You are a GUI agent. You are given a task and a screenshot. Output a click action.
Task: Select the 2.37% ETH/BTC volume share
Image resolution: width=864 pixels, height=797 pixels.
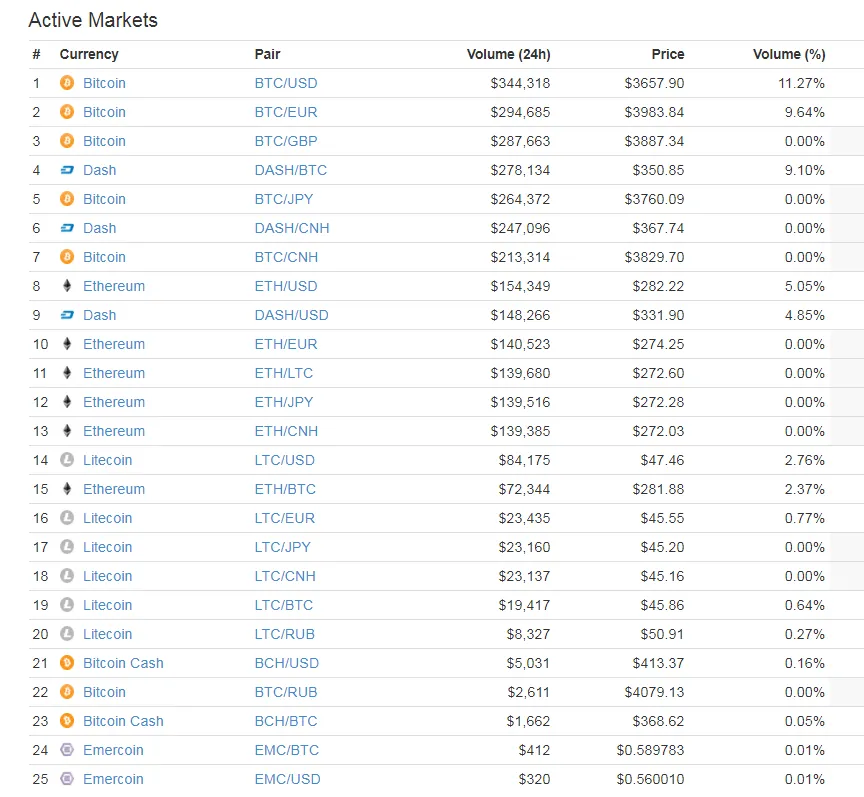point(804,489)
